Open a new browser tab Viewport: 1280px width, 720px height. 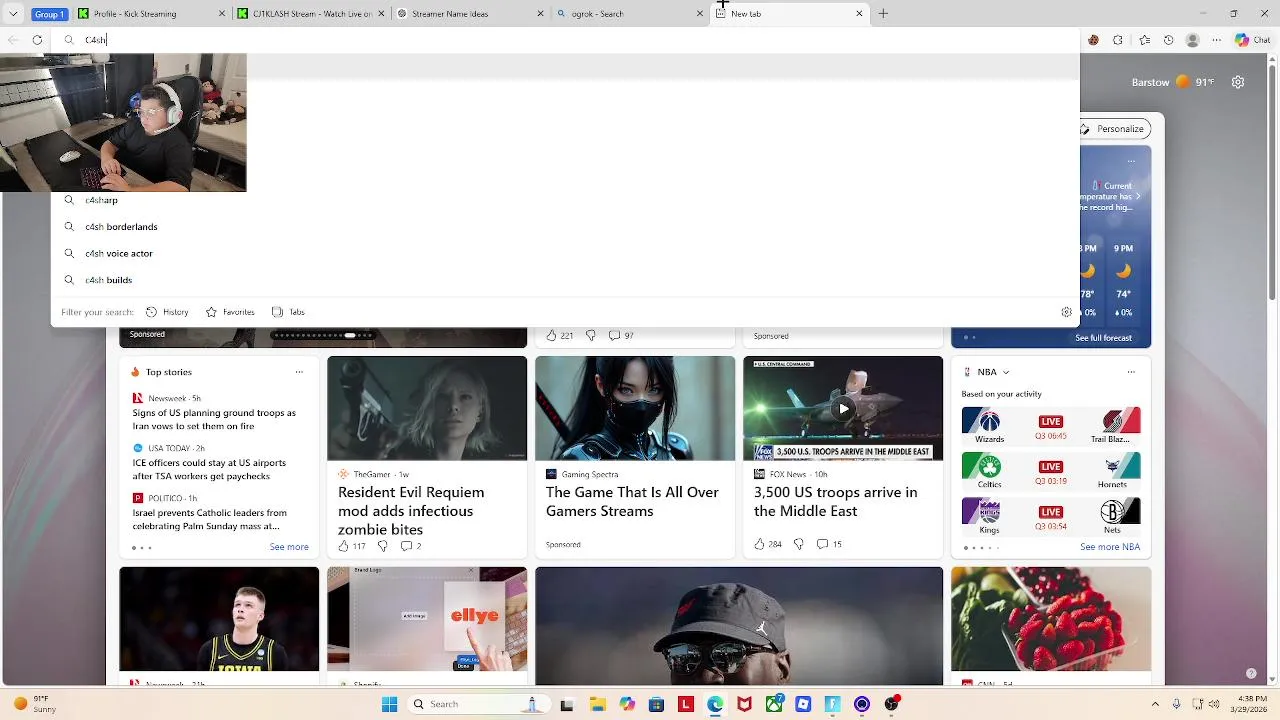tap(883, 14)
